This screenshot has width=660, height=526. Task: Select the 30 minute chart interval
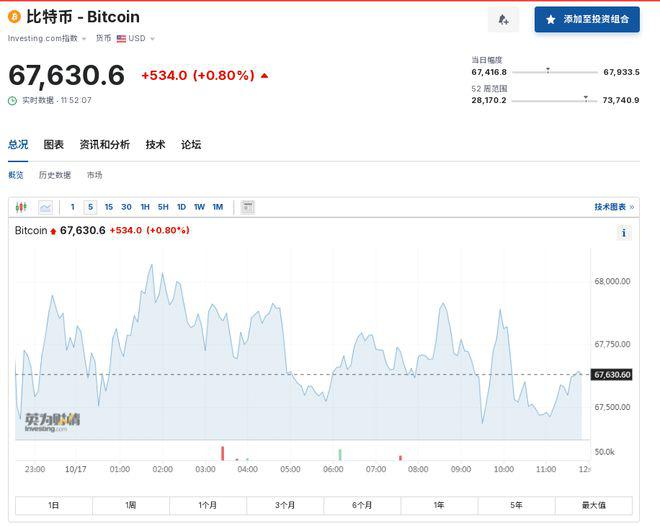pos(126,207)
